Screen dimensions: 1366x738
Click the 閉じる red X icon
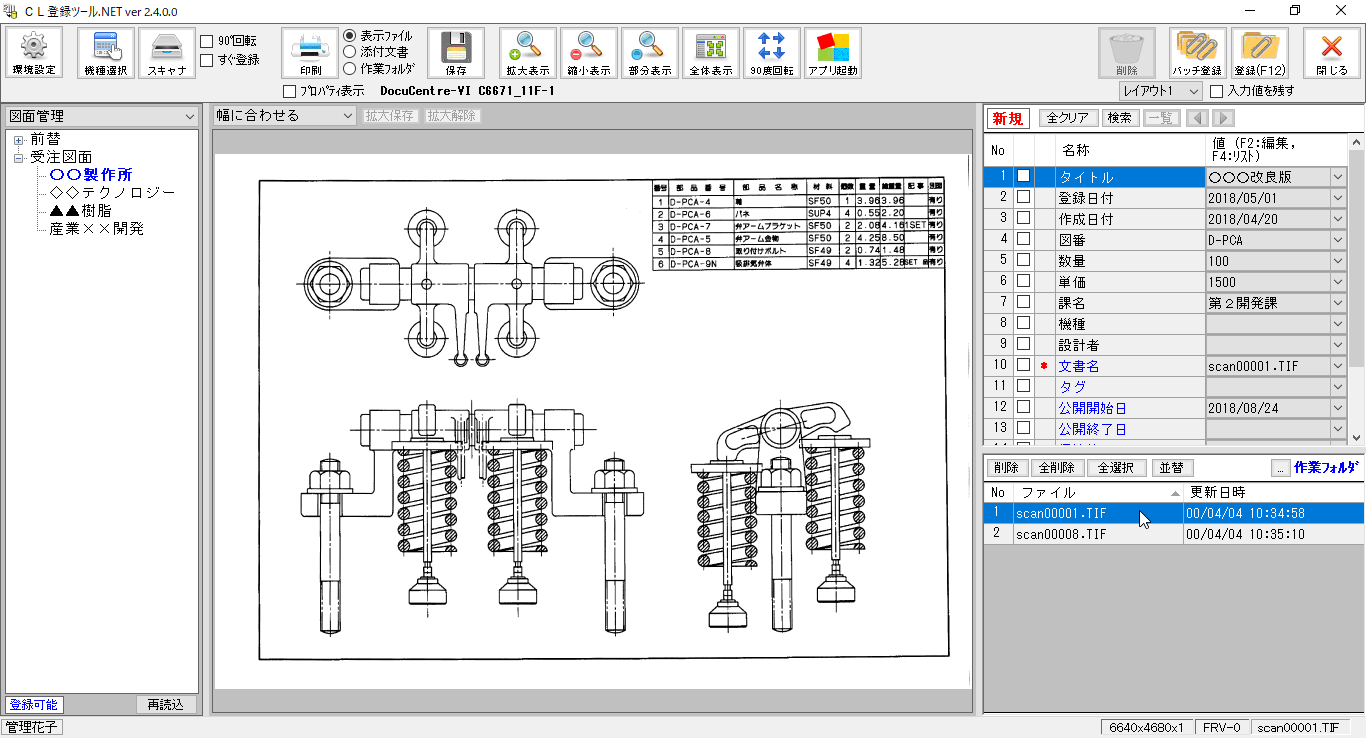pyautogui.click(x=1332, y=53)
